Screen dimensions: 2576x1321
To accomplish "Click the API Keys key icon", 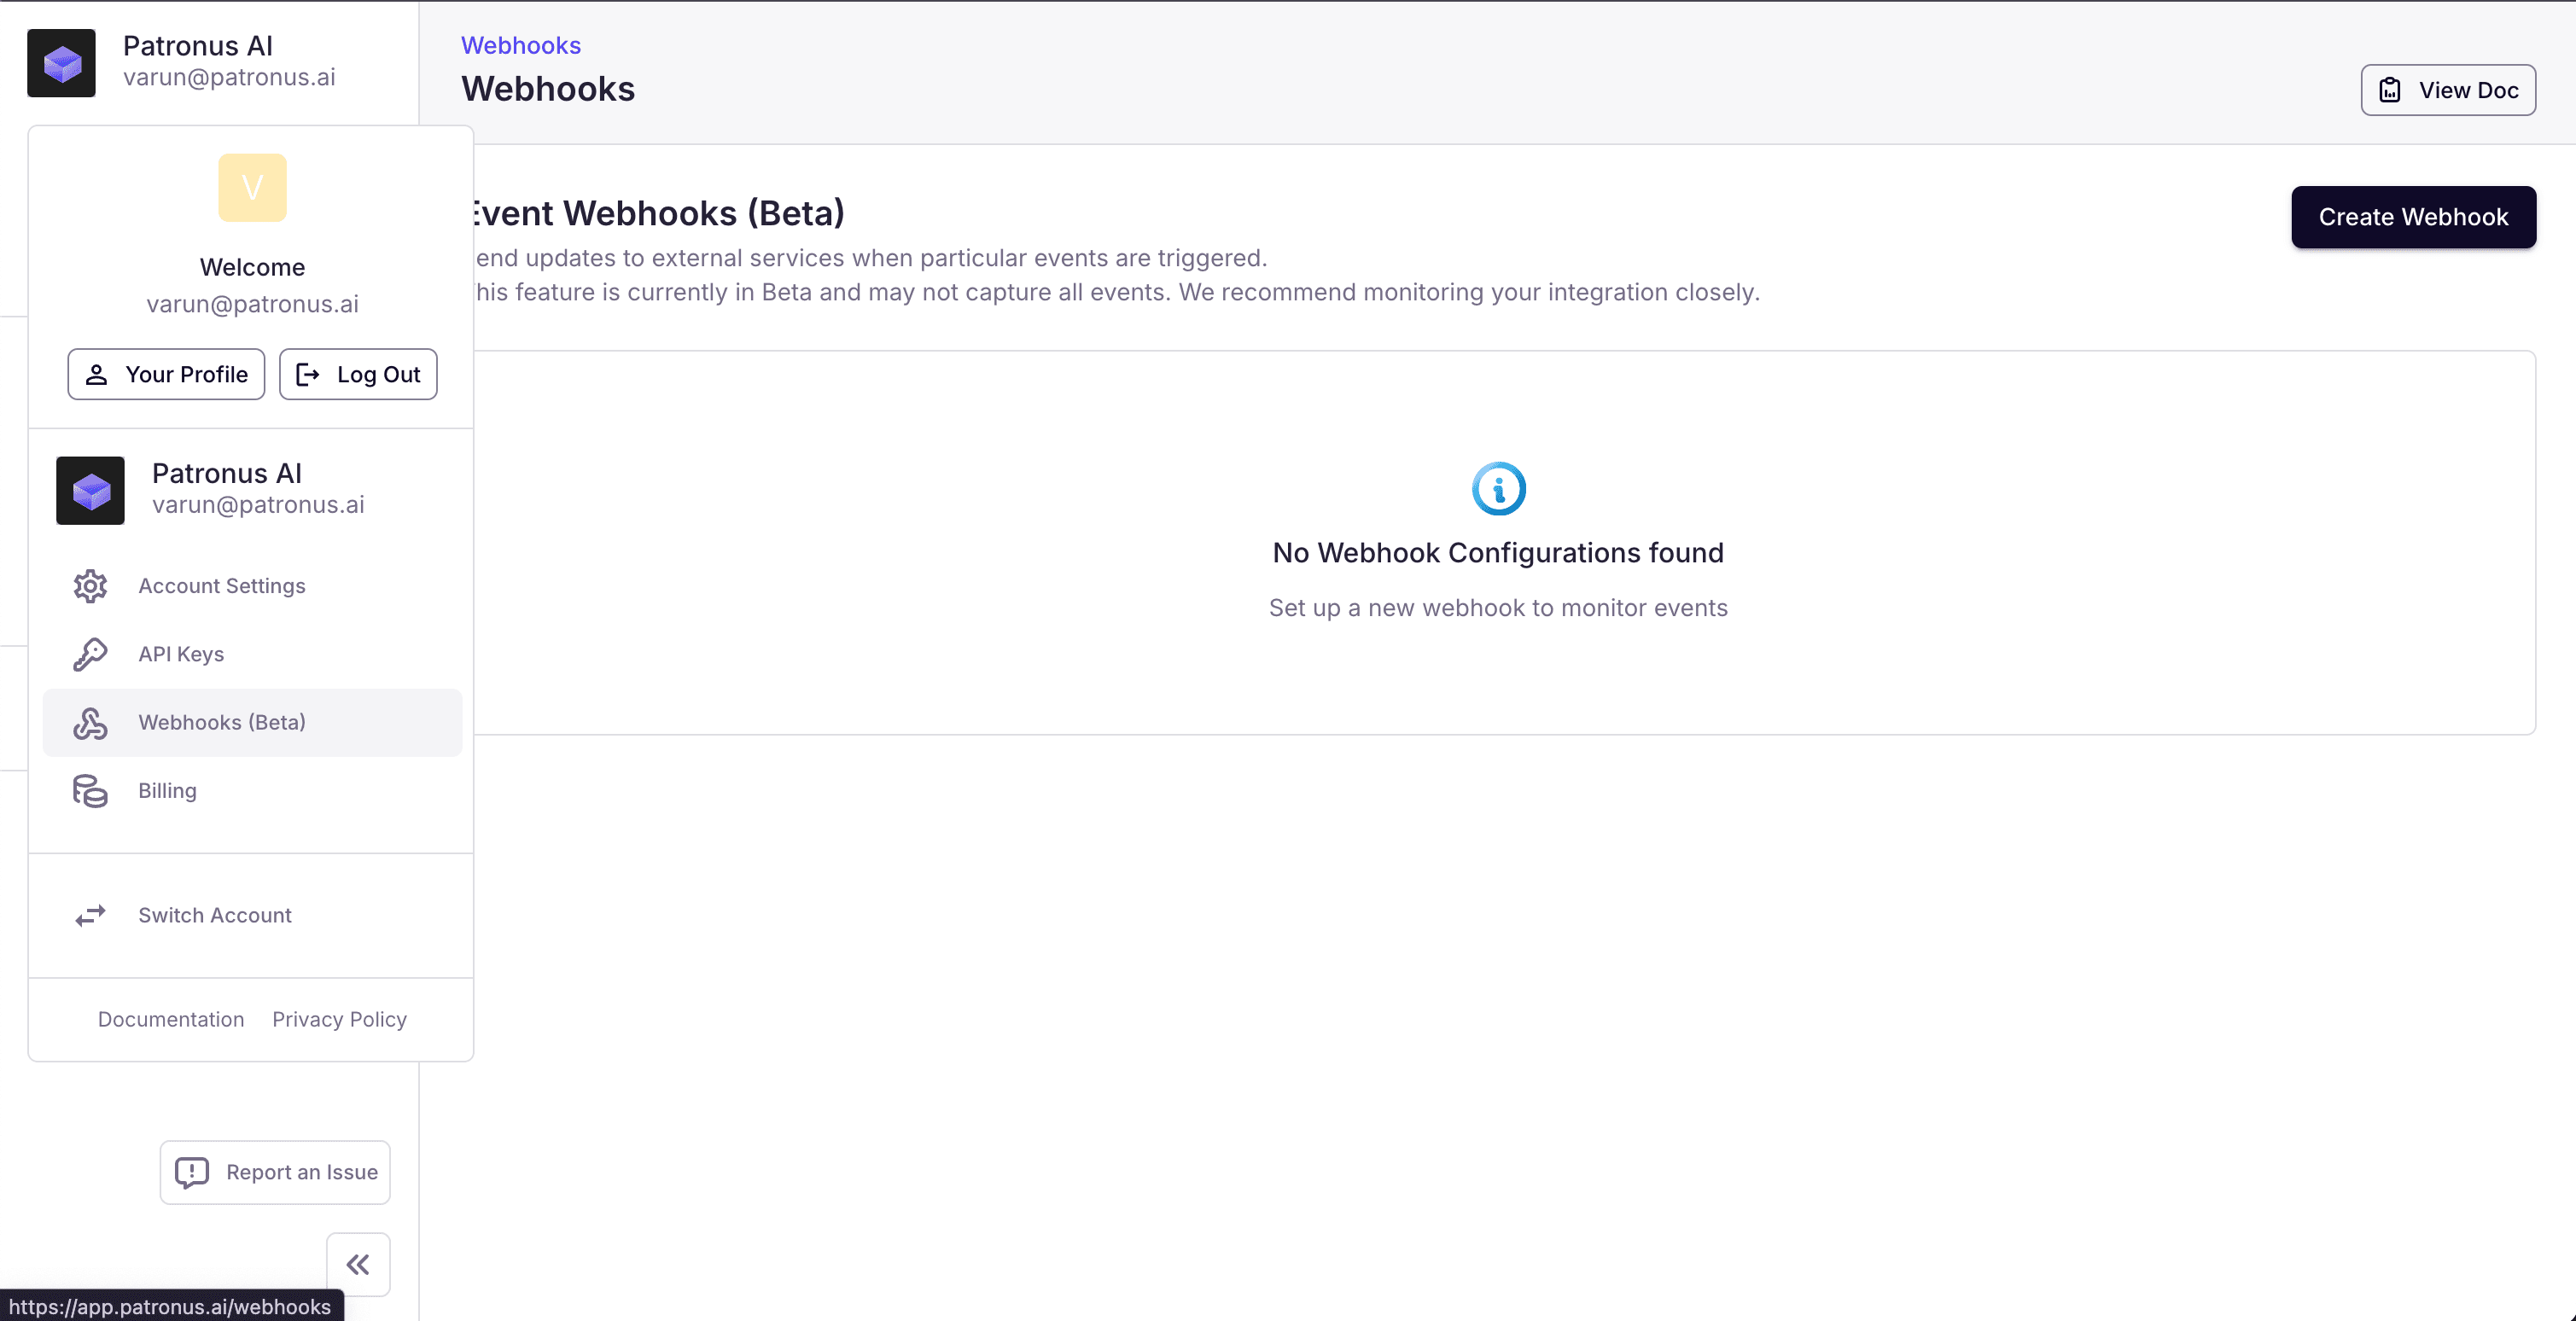I will (x=90, y=654).
